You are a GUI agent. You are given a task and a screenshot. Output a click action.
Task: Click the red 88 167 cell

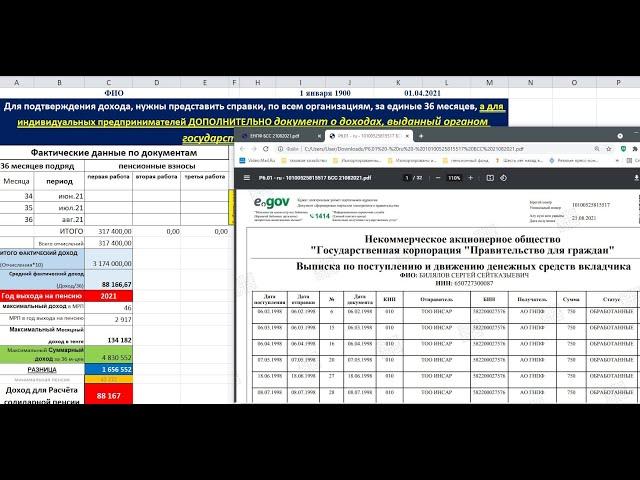(x=109, y=396)
